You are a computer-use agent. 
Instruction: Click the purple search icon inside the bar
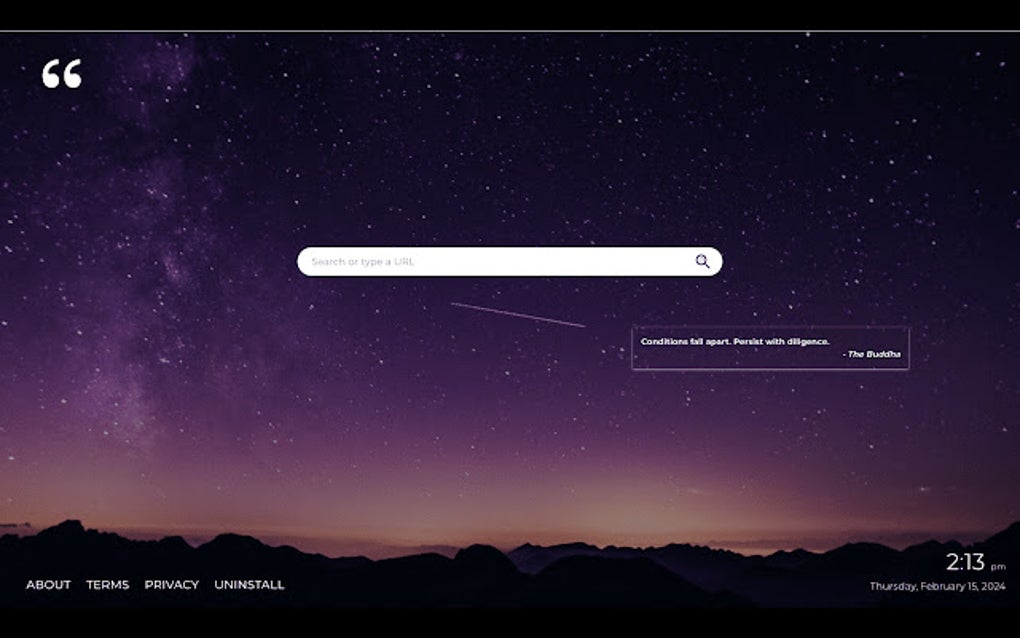tap(701, 261)
